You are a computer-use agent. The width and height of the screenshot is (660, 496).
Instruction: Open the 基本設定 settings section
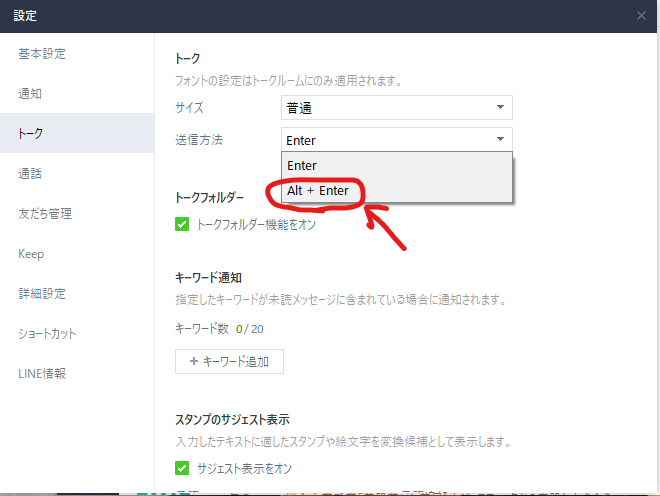tap(42, 53)
